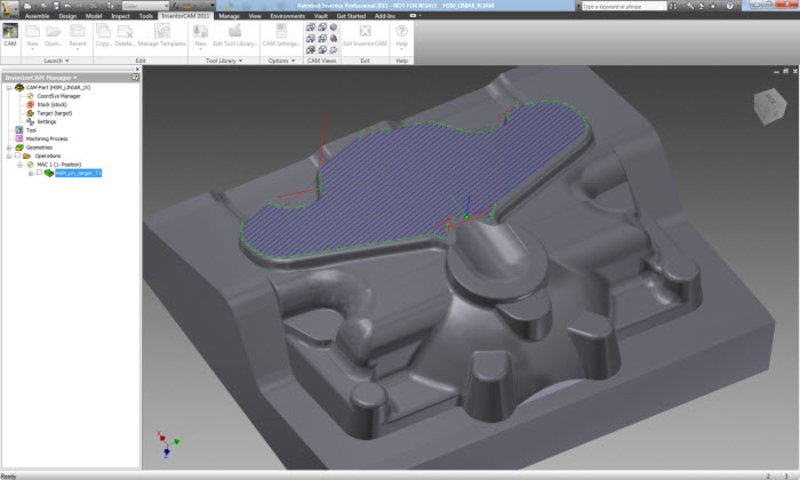Click the ViewCube in the viewport
Screen dimensions: 800x480
(x=769, y=103)
